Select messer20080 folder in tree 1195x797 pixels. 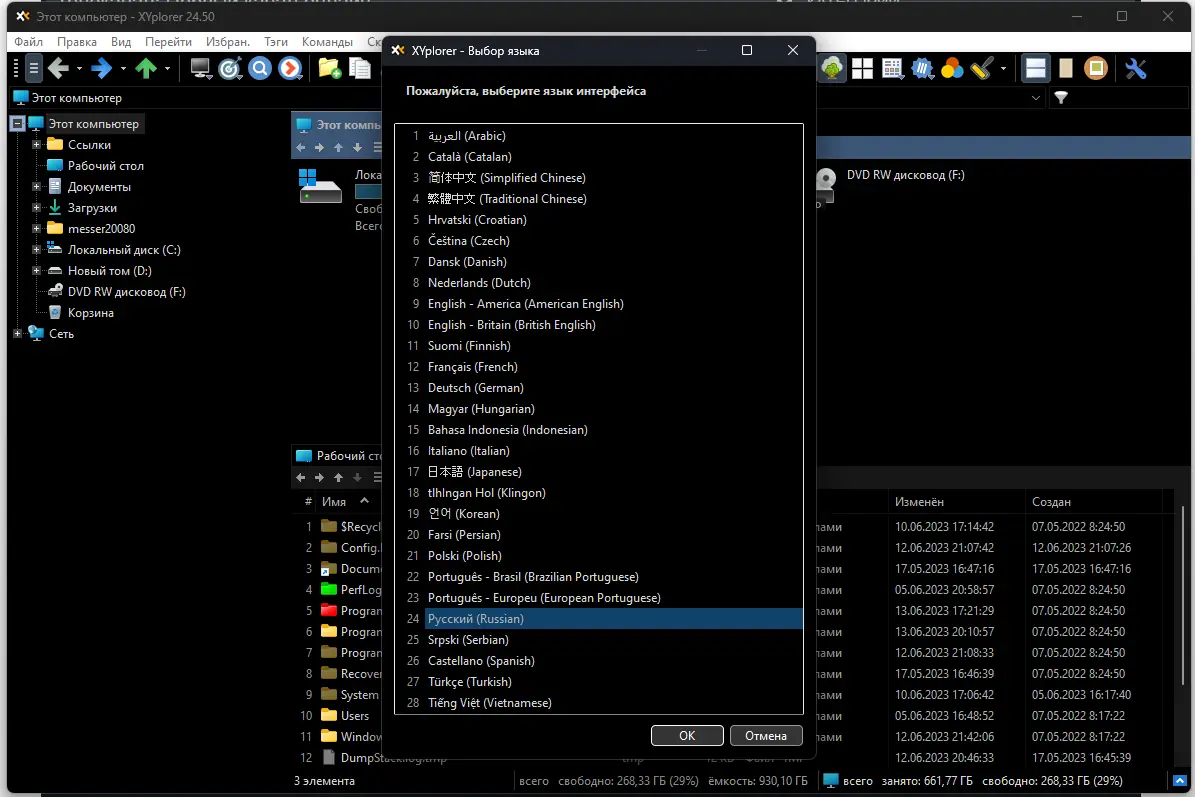click(101, 229)
